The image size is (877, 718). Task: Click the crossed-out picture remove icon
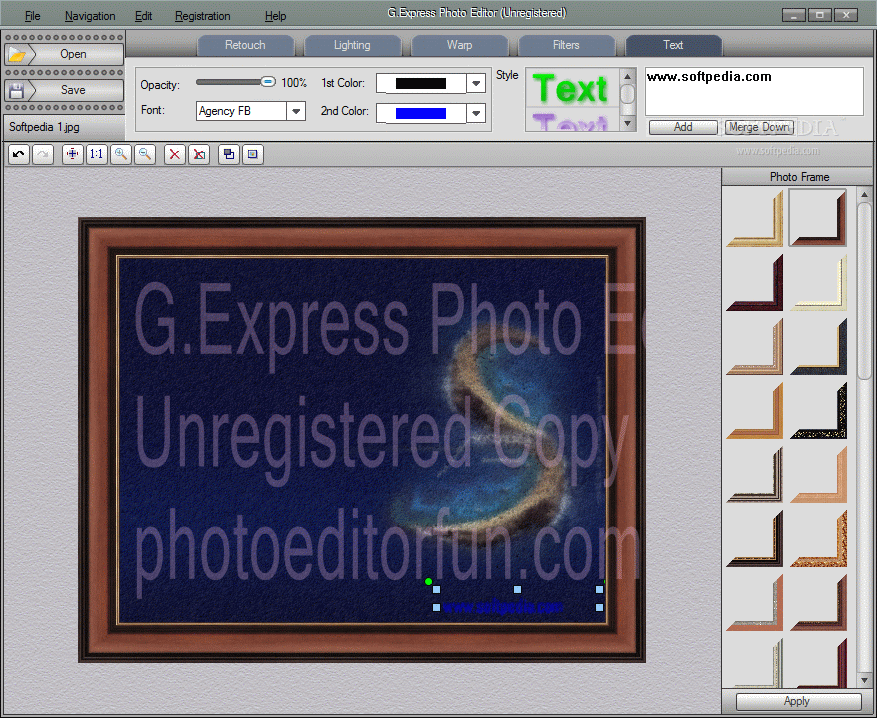click(x=199, y=154)
